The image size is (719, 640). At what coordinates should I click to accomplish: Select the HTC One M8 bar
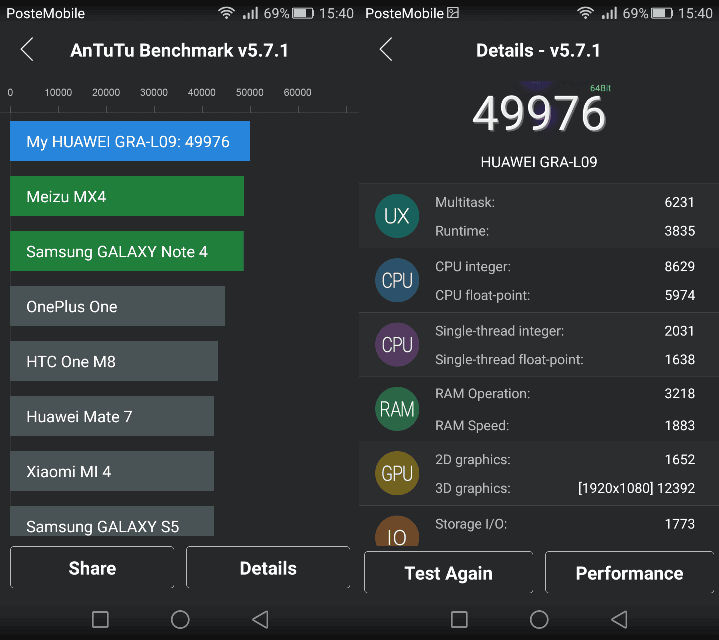[114, 361]
